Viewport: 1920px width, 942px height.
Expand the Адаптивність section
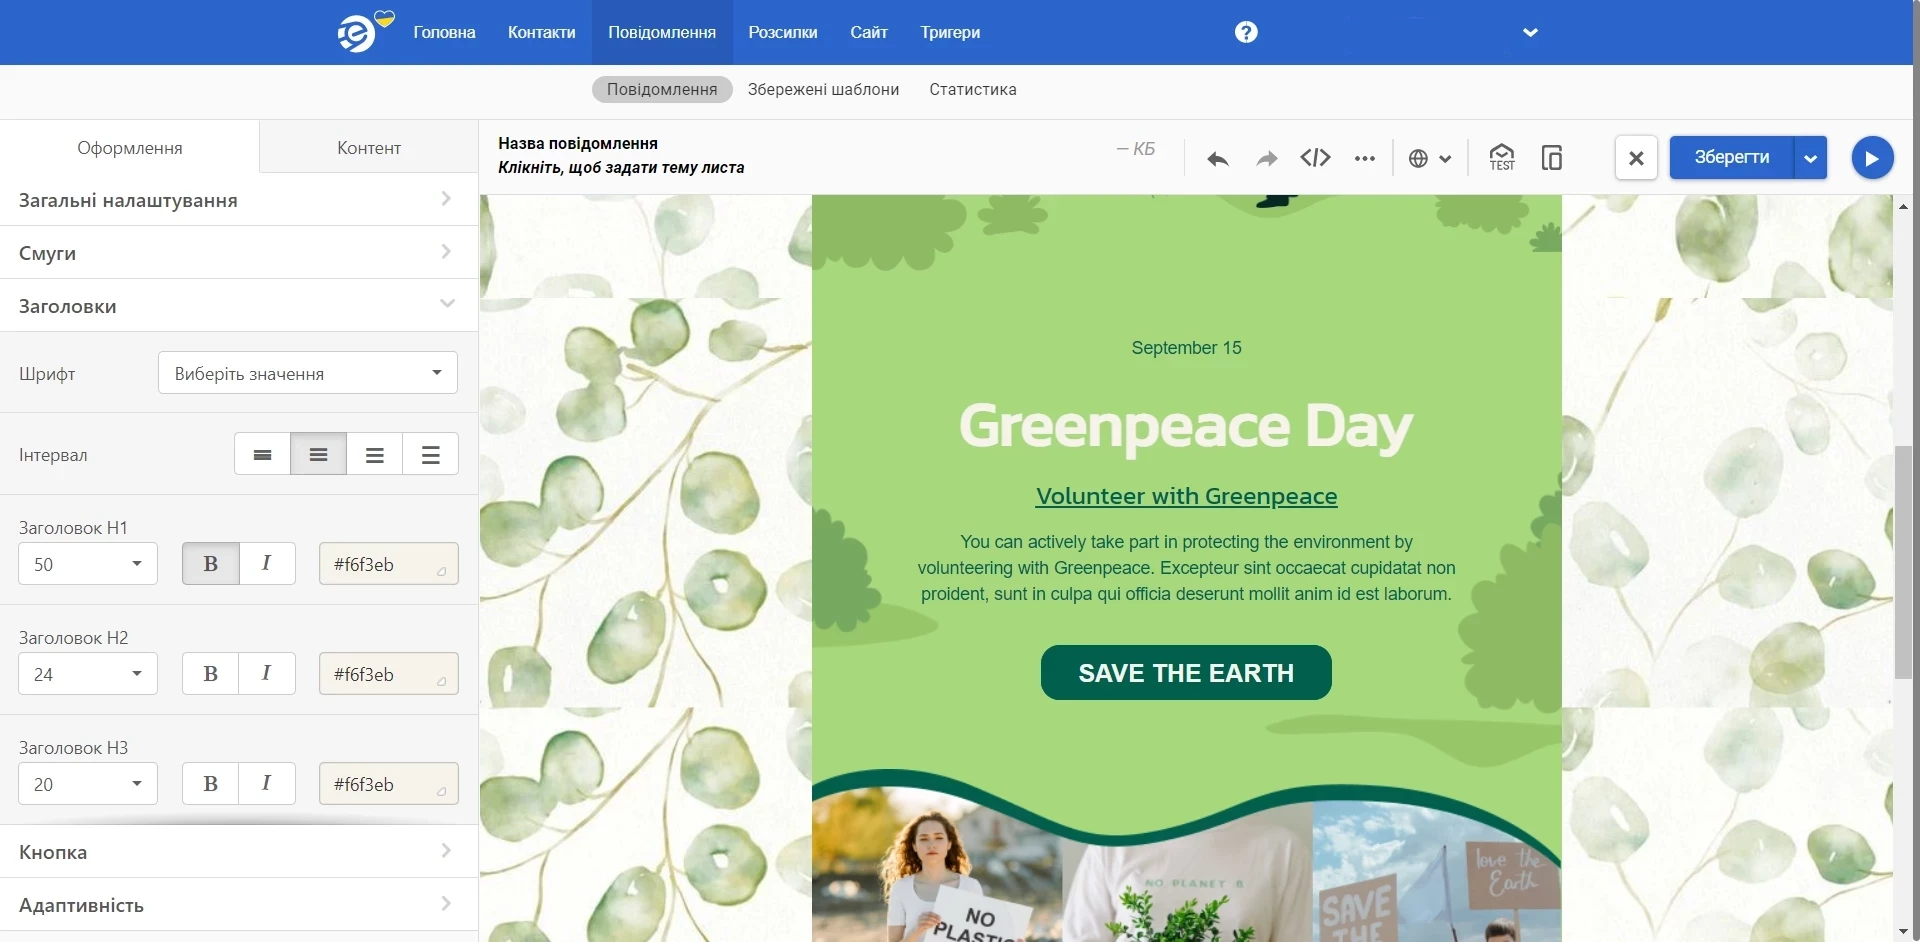(x=239, y=904)
